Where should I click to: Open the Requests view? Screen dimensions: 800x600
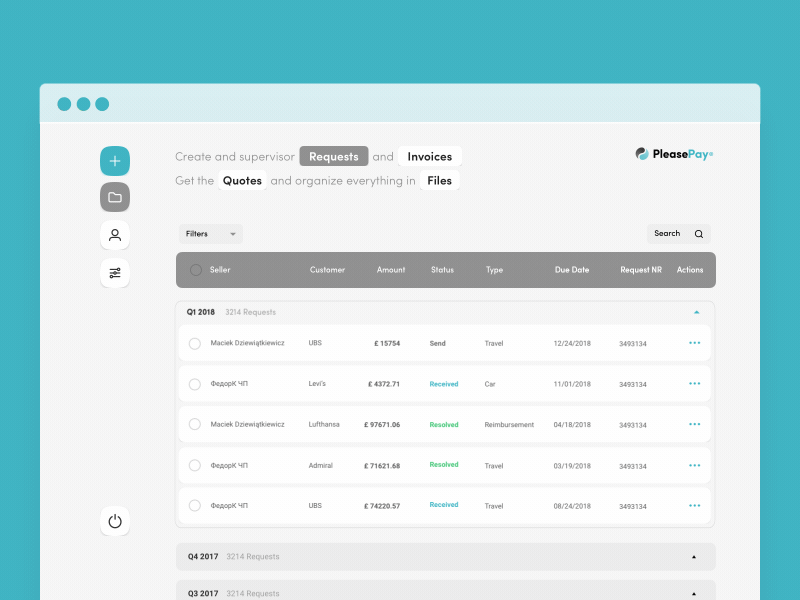334,156
